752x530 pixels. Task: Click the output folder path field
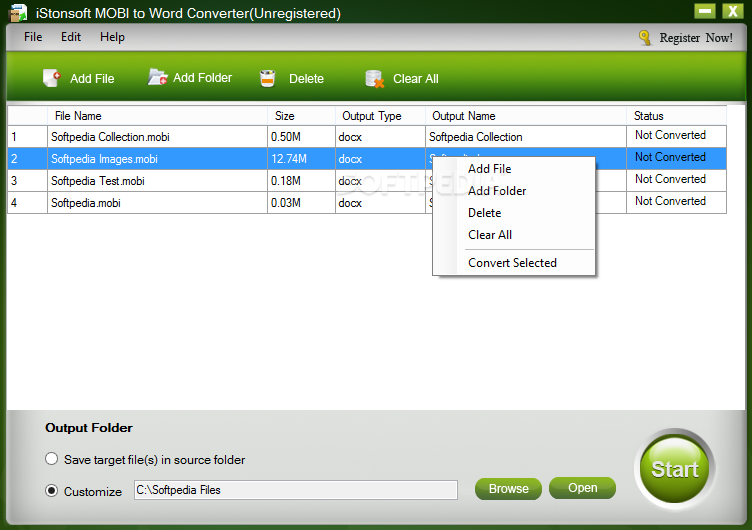(295, 490)
